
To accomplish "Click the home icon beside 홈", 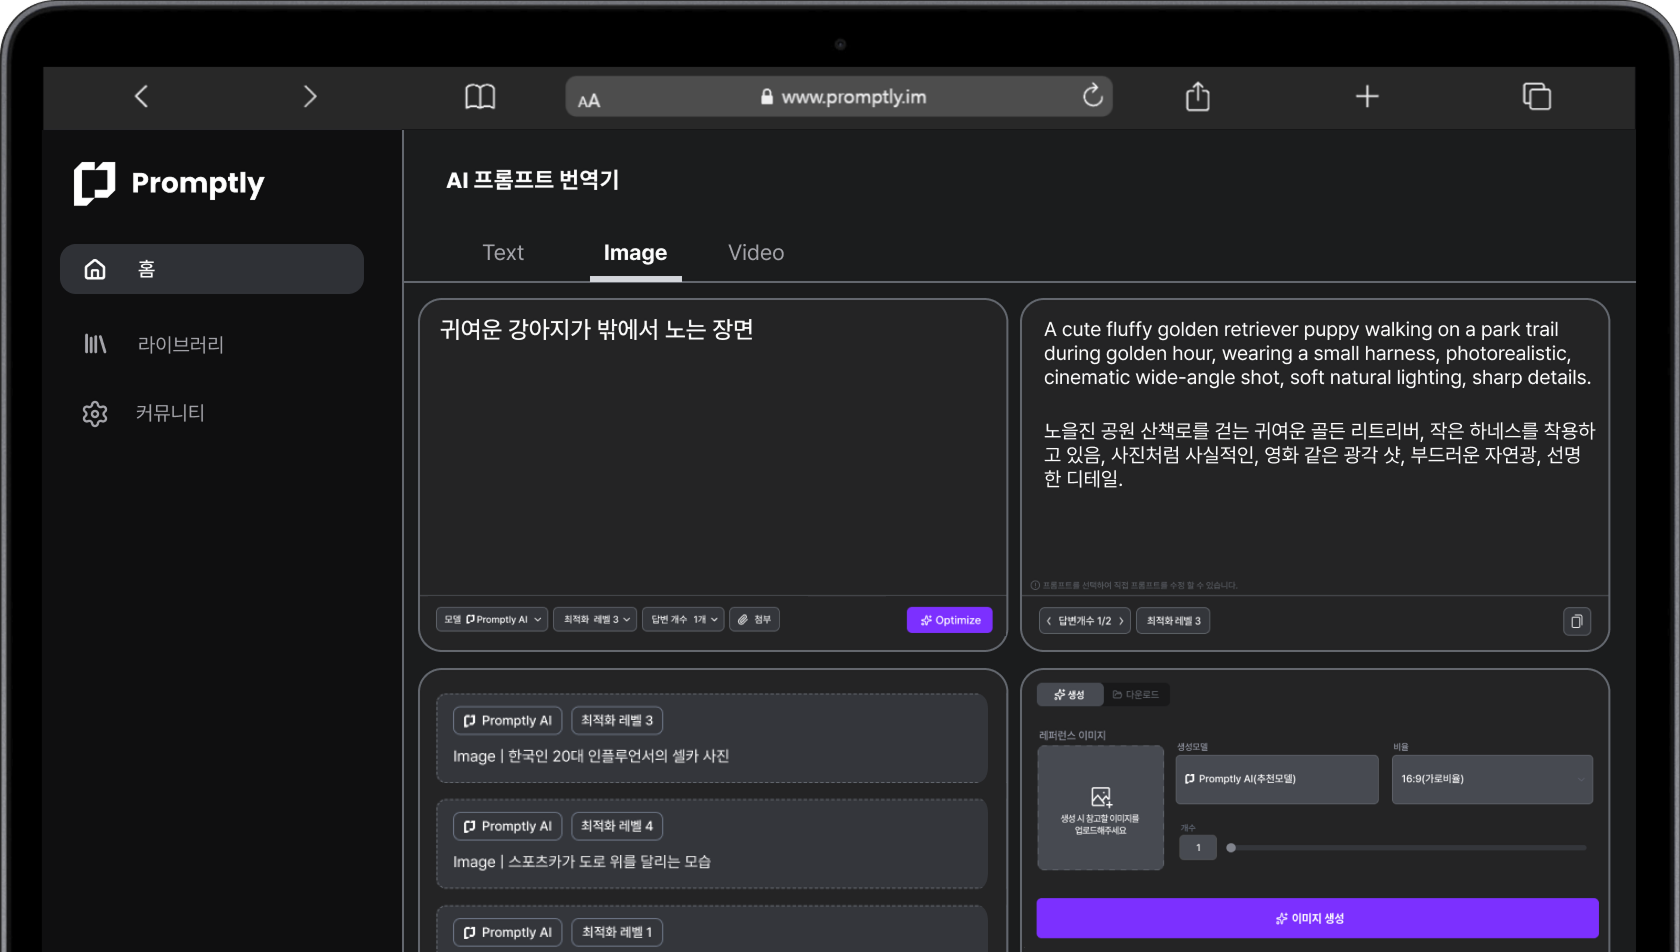I will coord(95,269).
